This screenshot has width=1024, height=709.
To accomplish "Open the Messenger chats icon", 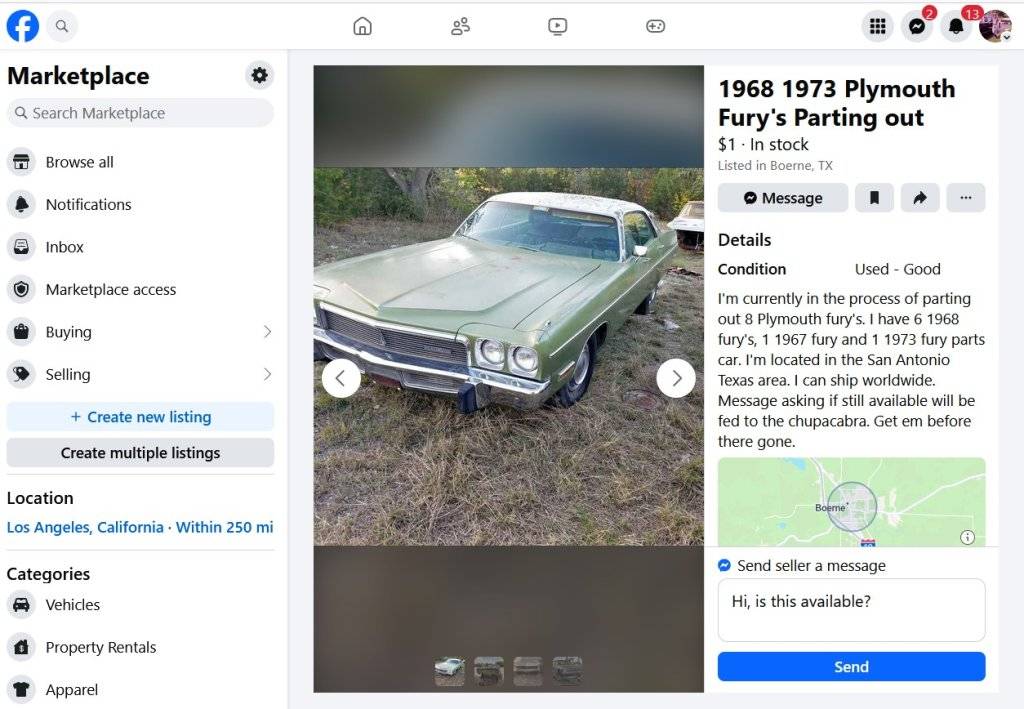I will (917, 27).
